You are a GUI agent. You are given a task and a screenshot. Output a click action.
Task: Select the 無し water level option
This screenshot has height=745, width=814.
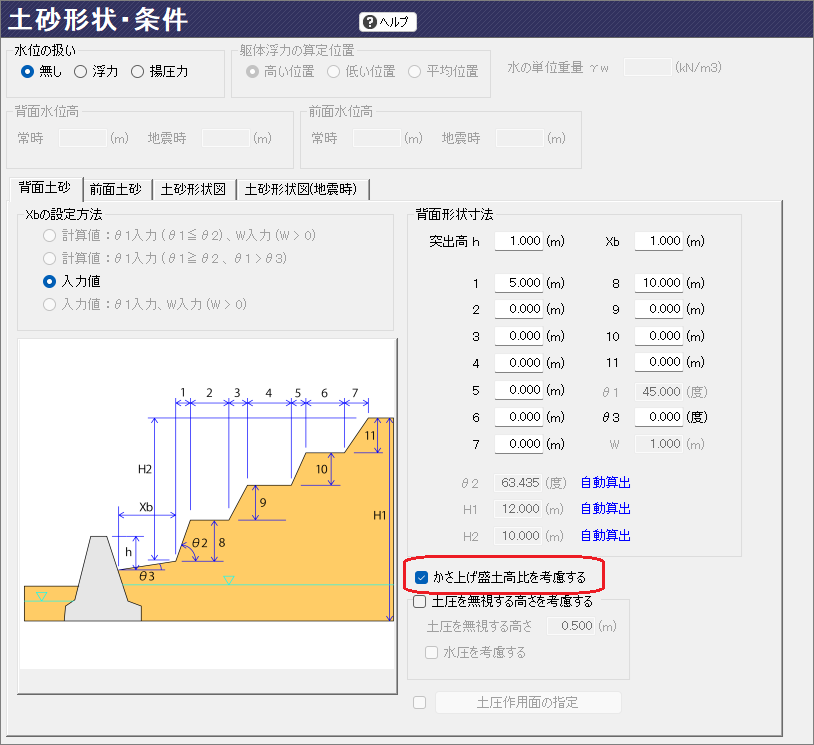(28, 71)
